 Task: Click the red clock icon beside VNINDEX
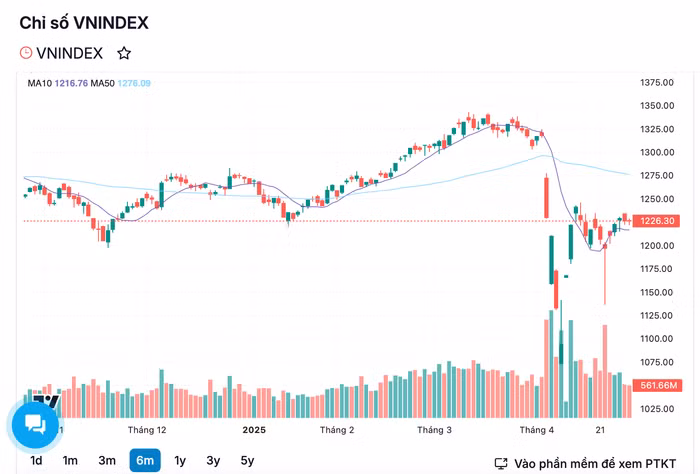coord(26,54)
